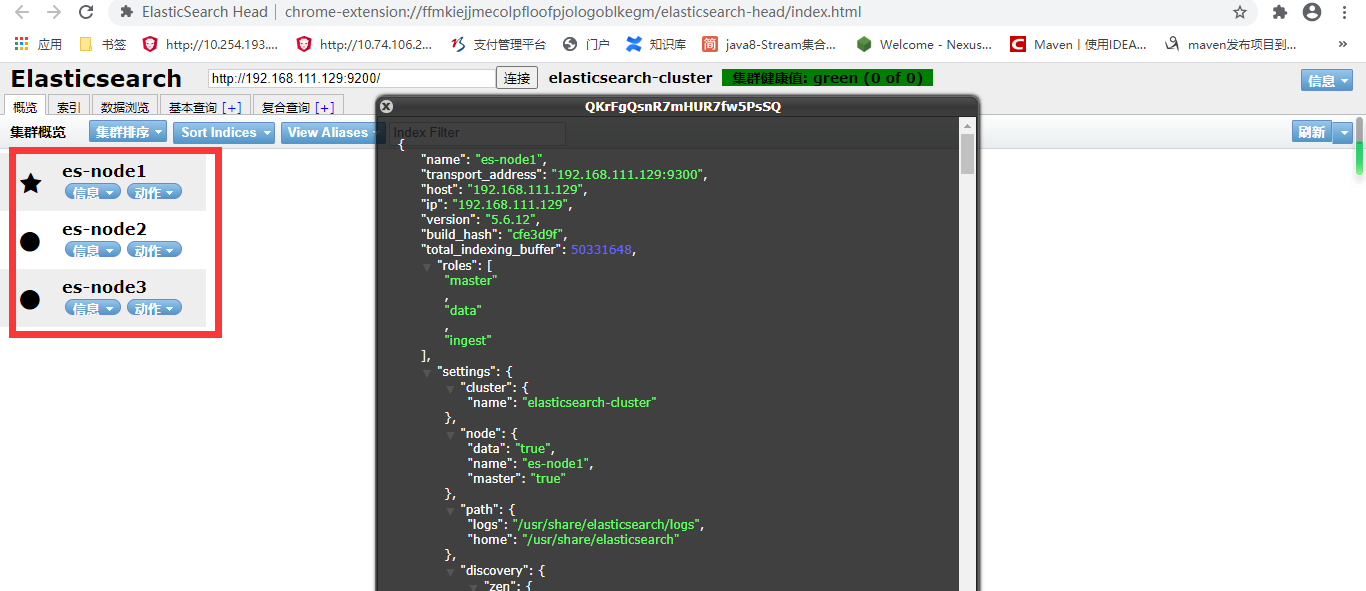Open the View Aliases dropdown
The image size is (1366, 591).
point(331,132)
